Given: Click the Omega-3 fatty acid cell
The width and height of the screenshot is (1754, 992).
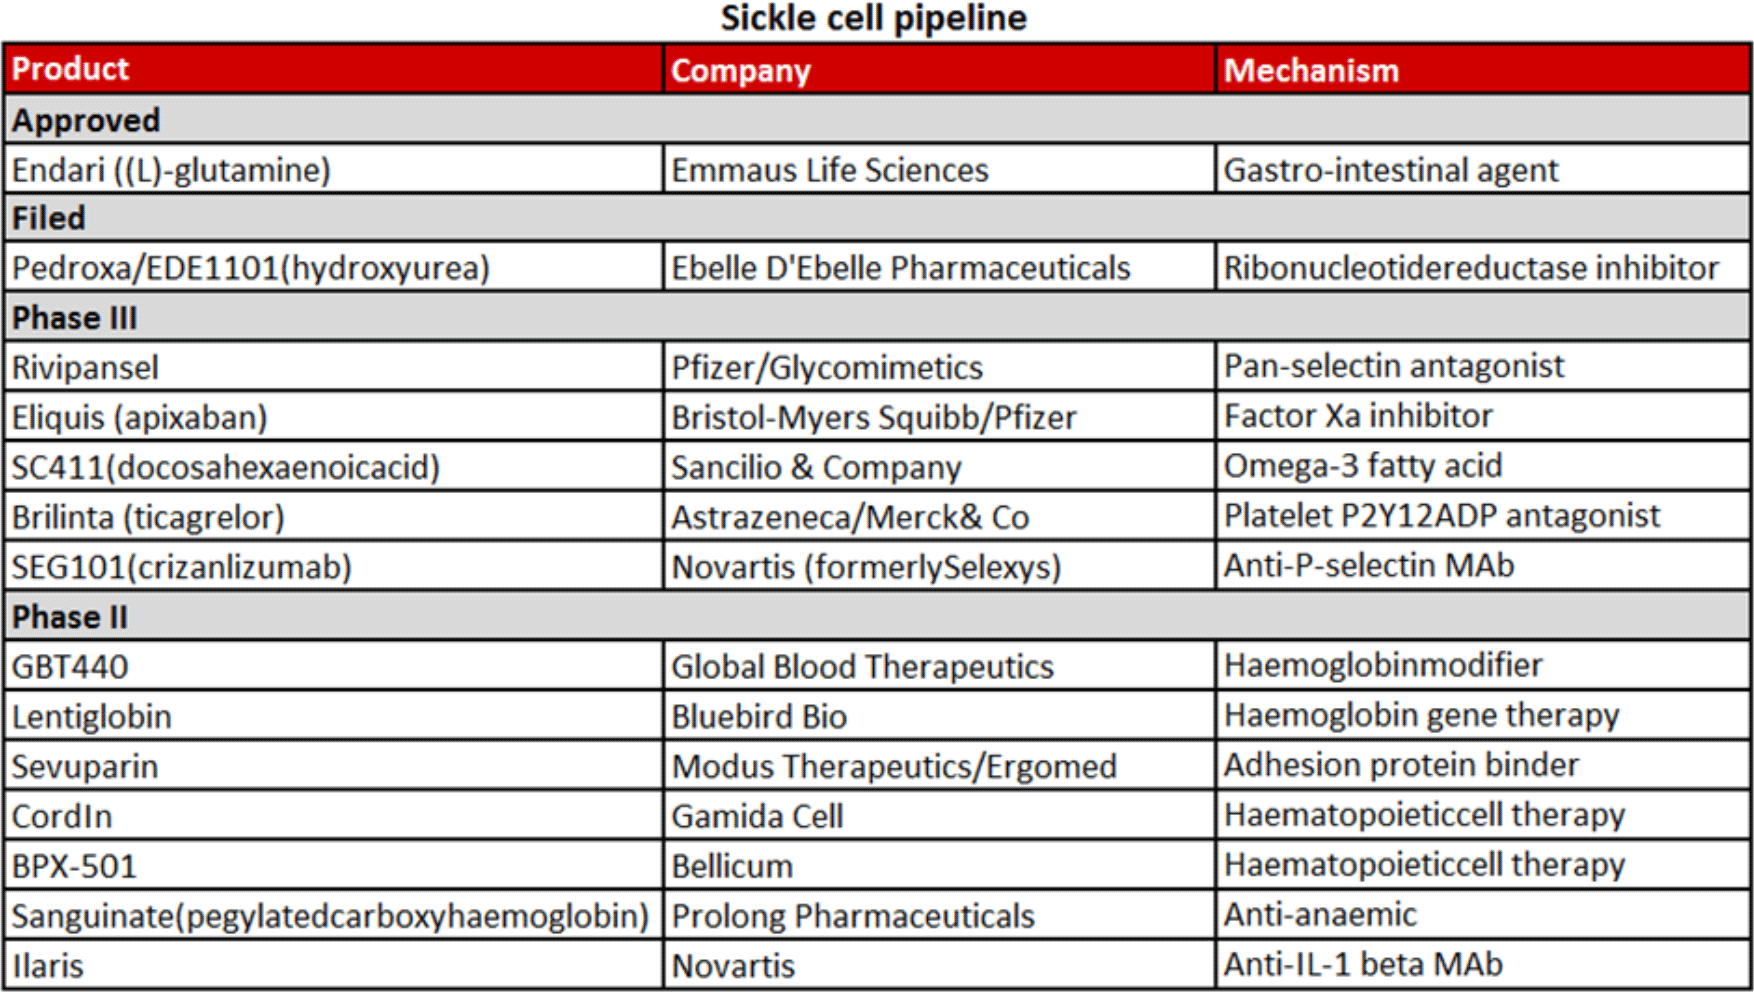Looking at the screenshot, I should 1483,466.
